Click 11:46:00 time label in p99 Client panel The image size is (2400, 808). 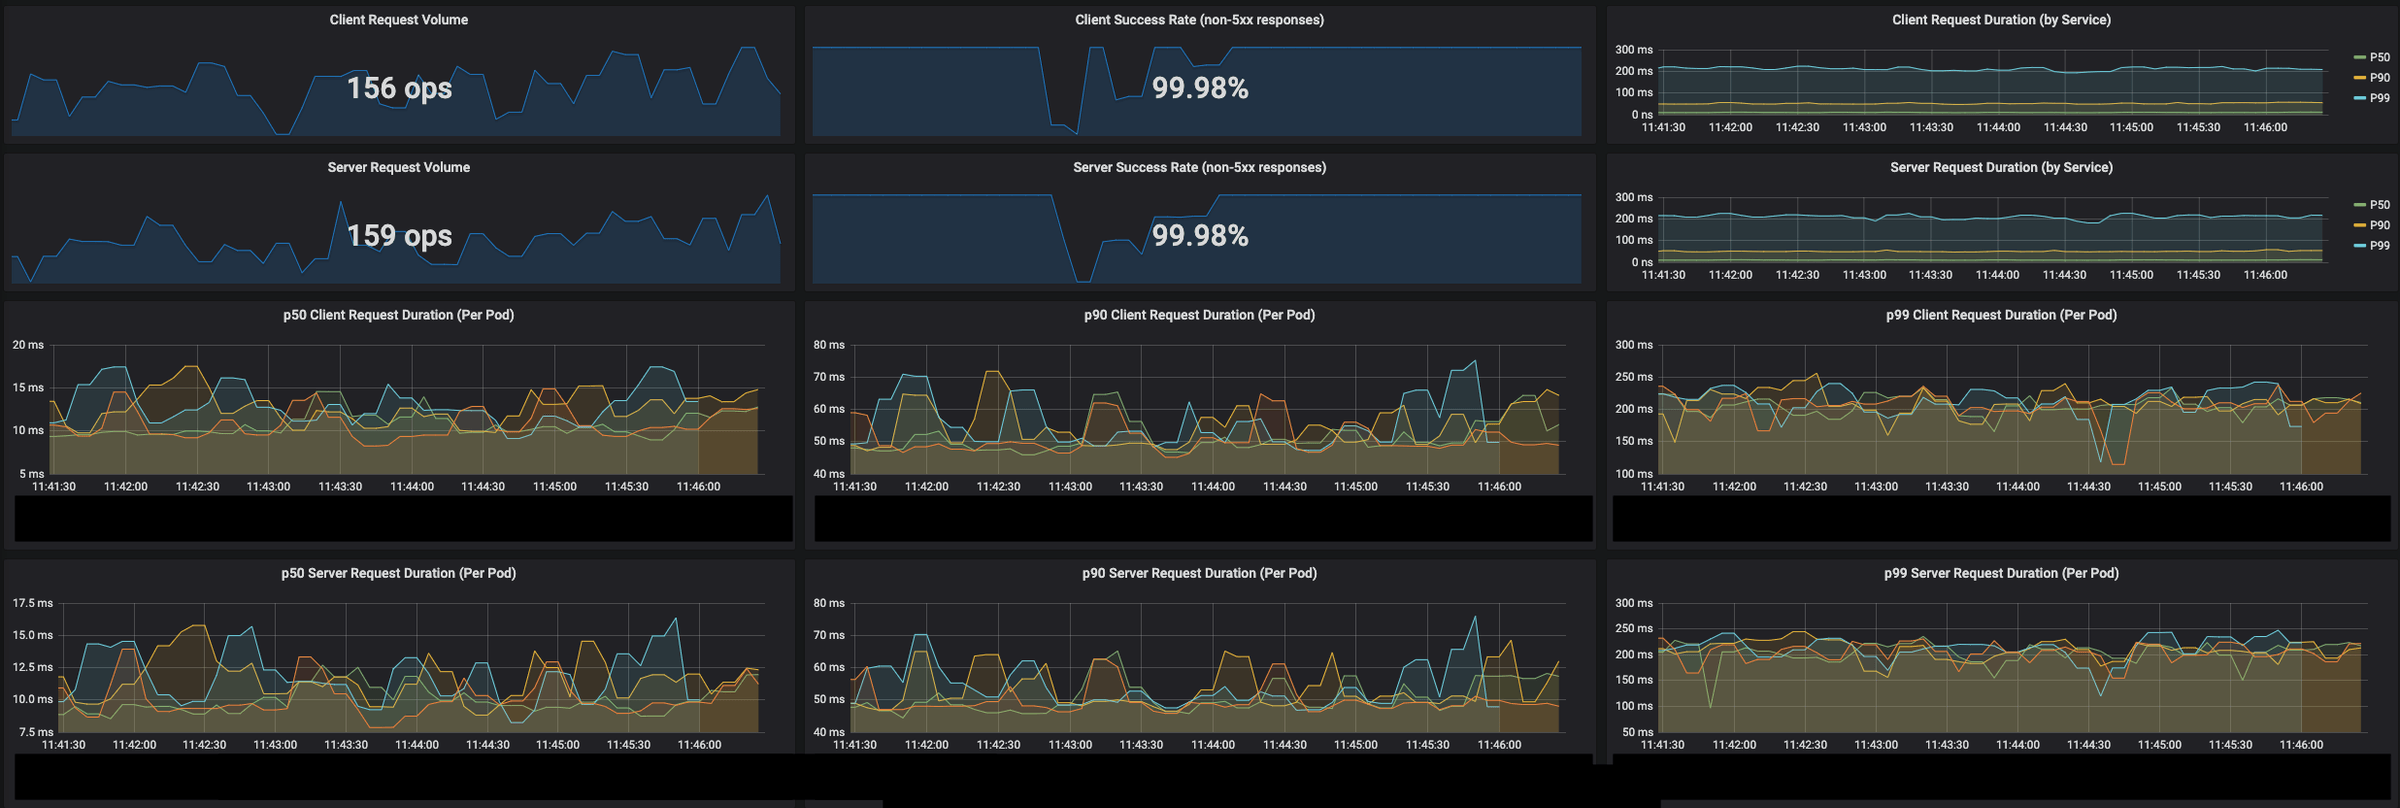(2301, 487)
